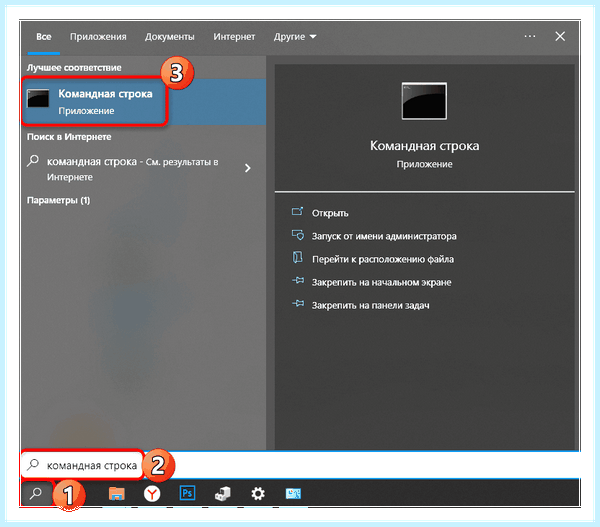Image resolution: width=600 pixels, height=527 pixels.
Task: Launch Photoshop from the taskbar
Action: click(188, 493)
